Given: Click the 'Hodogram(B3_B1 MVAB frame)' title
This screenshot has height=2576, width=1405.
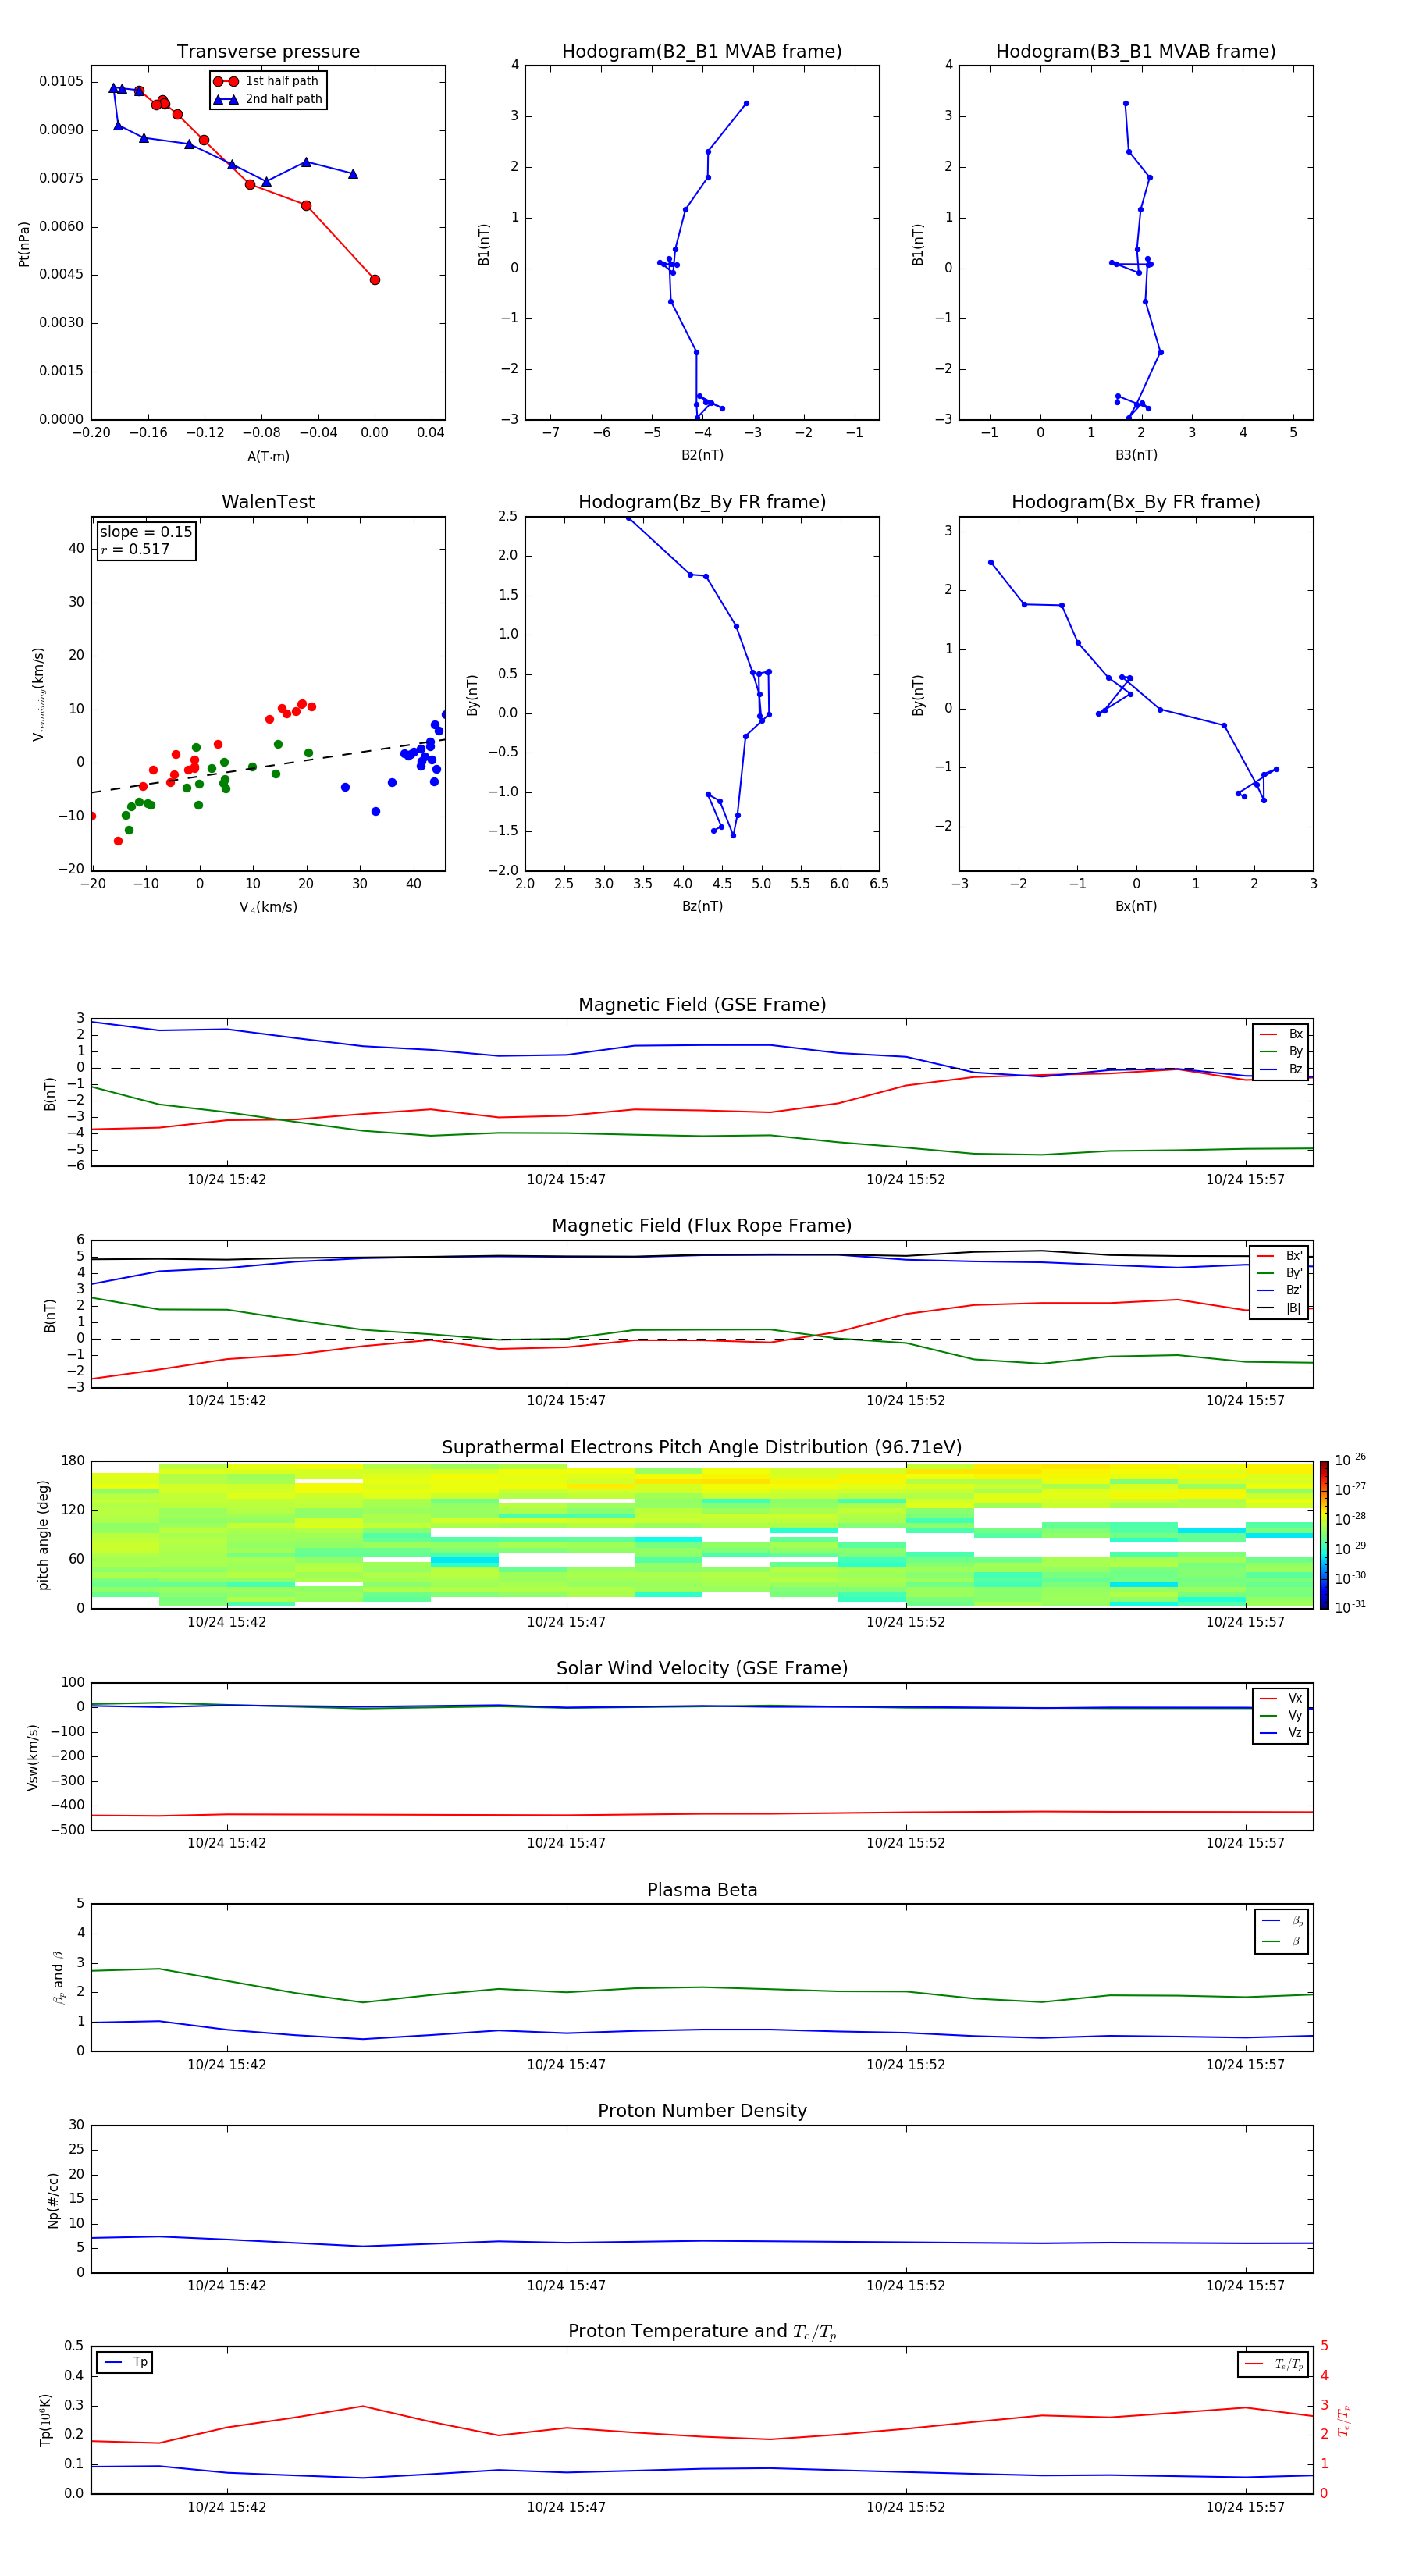Looking at the screenshot, I should tap(1136, 52).
